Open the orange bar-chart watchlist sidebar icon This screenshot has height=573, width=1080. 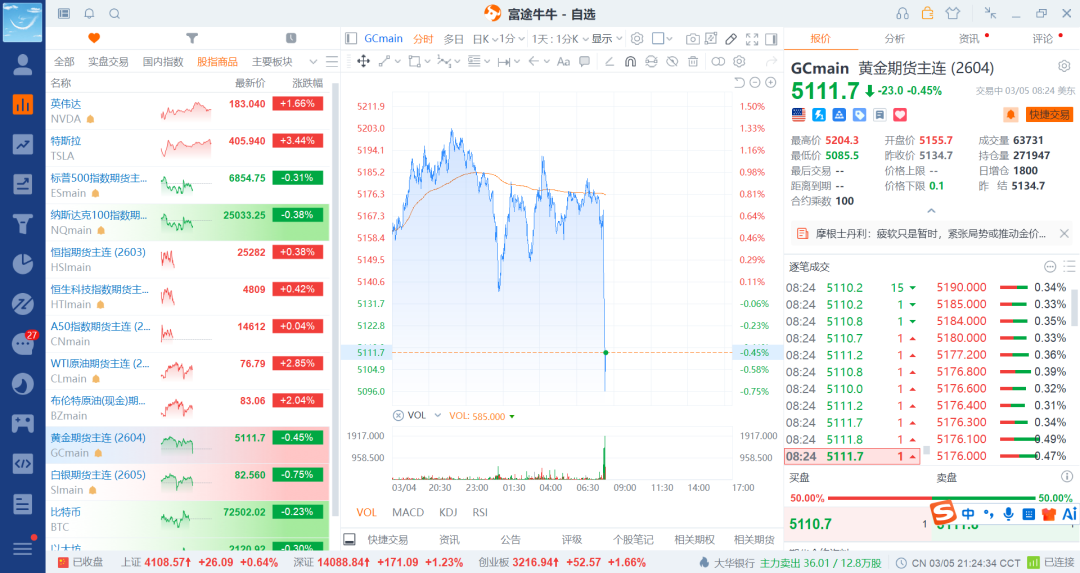click(23, 105)
